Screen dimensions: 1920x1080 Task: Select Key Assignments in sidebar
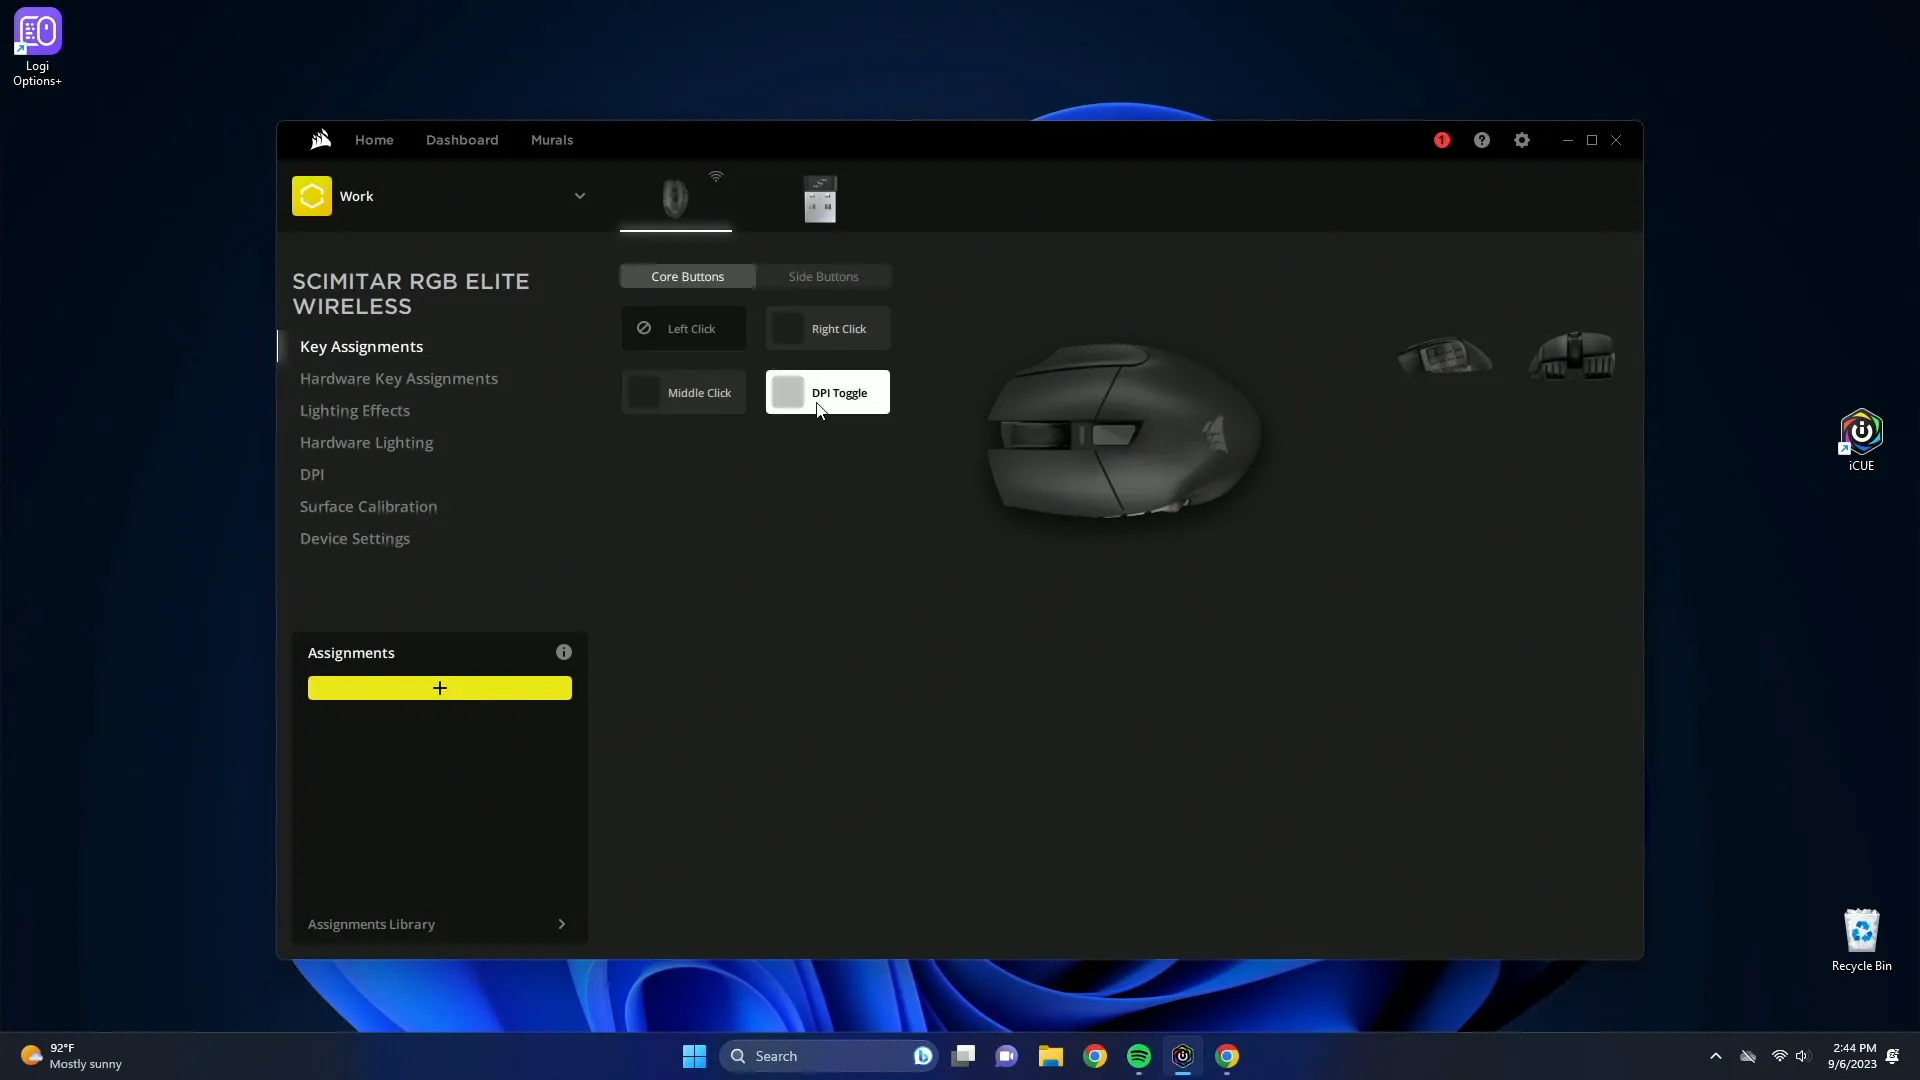361,346
